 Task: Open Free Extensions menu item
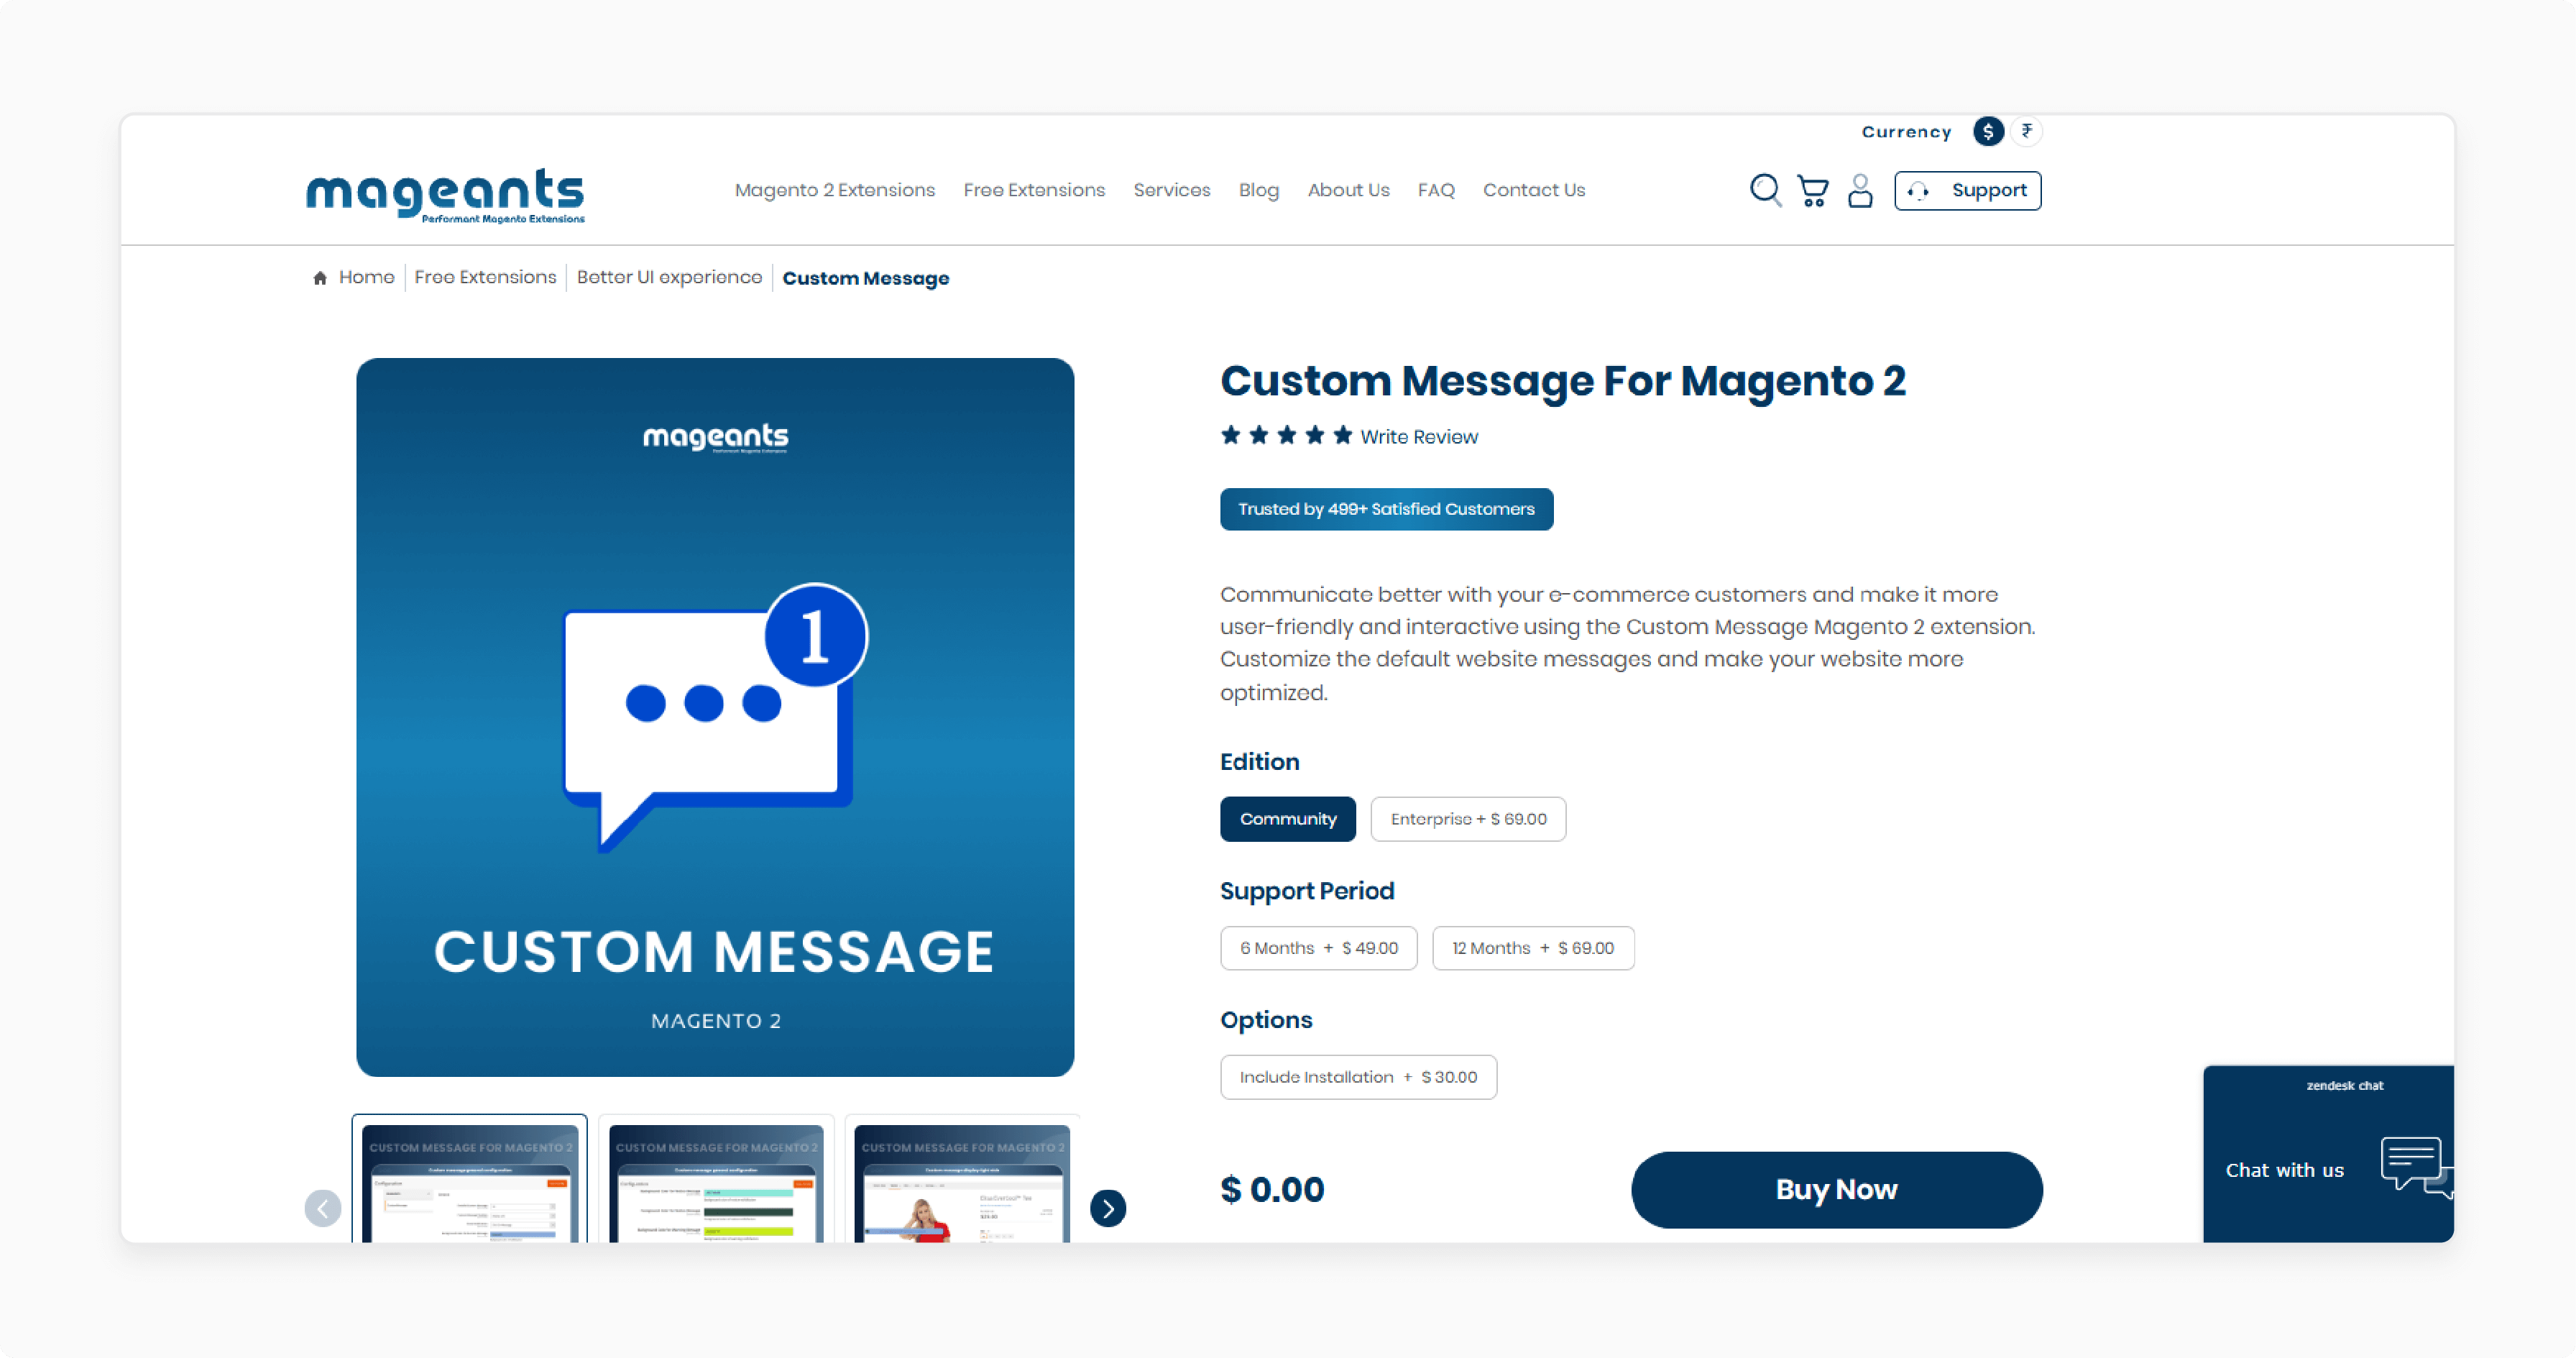tap(1034, 190)
